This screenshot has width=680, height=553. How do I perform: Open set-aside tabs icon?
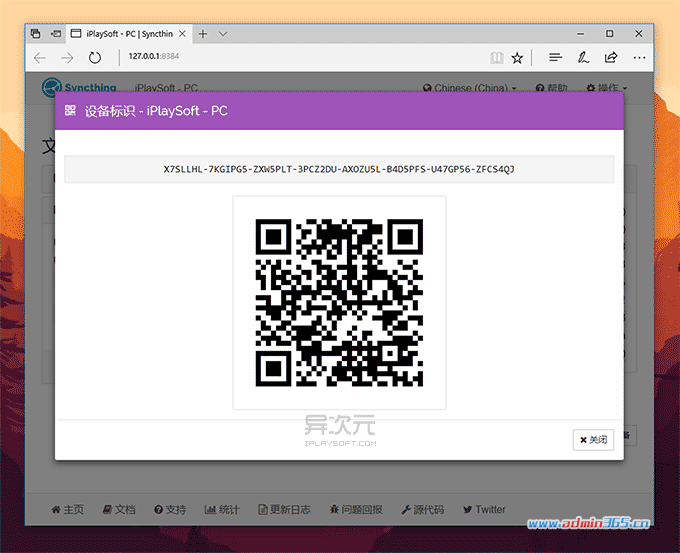36,33
